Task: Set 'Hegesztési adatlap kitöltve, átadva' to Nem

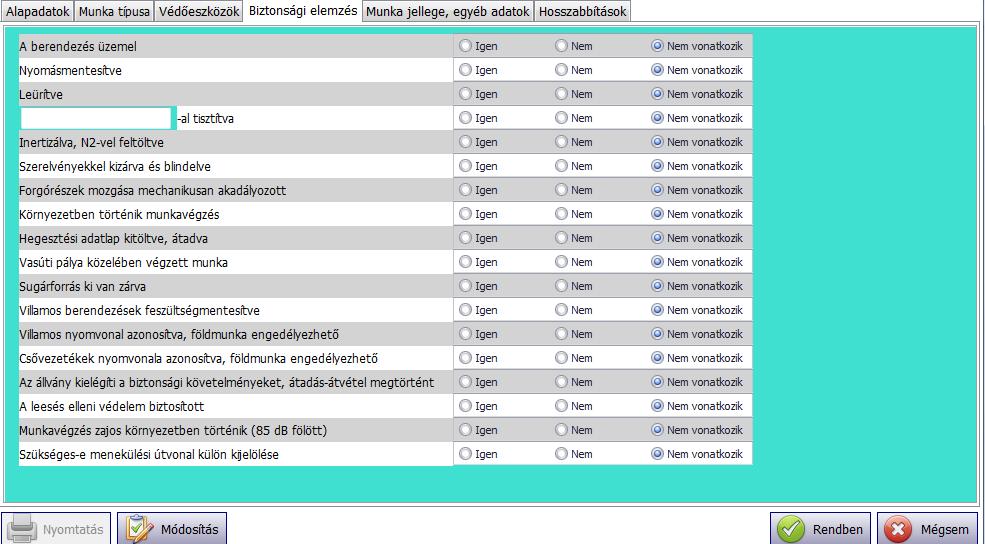Action: click(574, 237)
